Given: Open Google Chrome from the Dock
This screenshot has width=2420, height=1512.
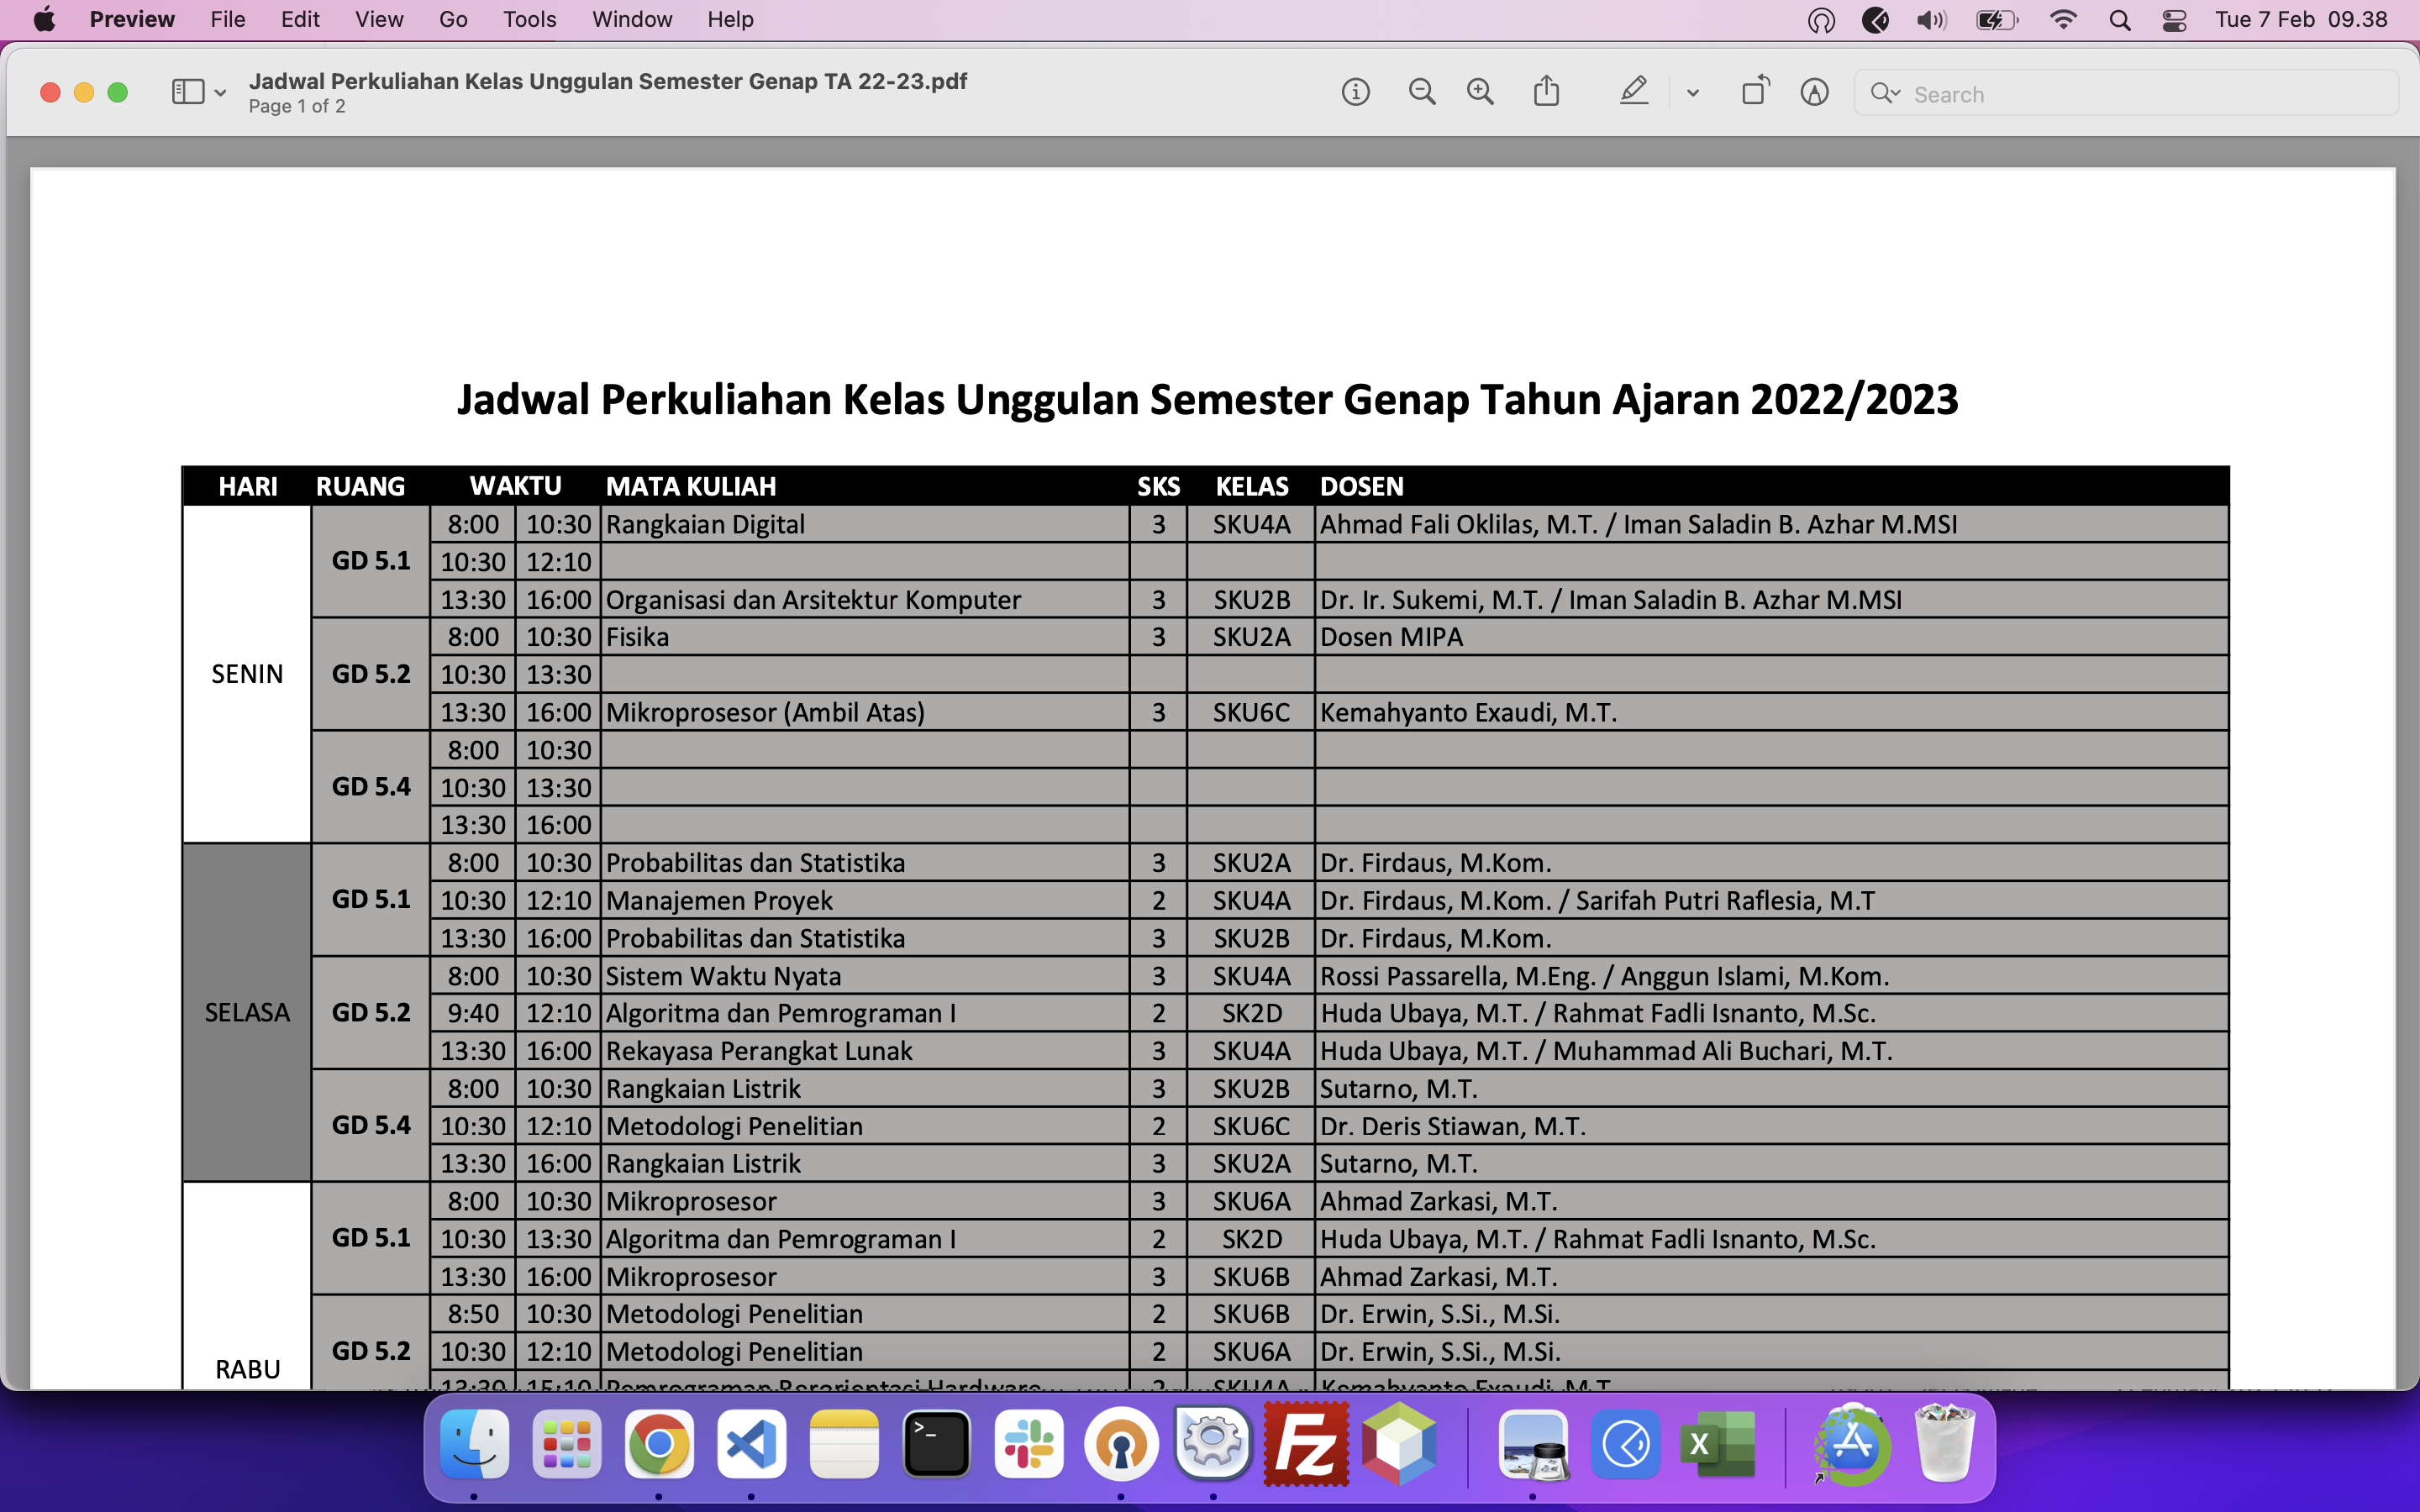Looking at the screenshot, I should tap(659, 1444).
